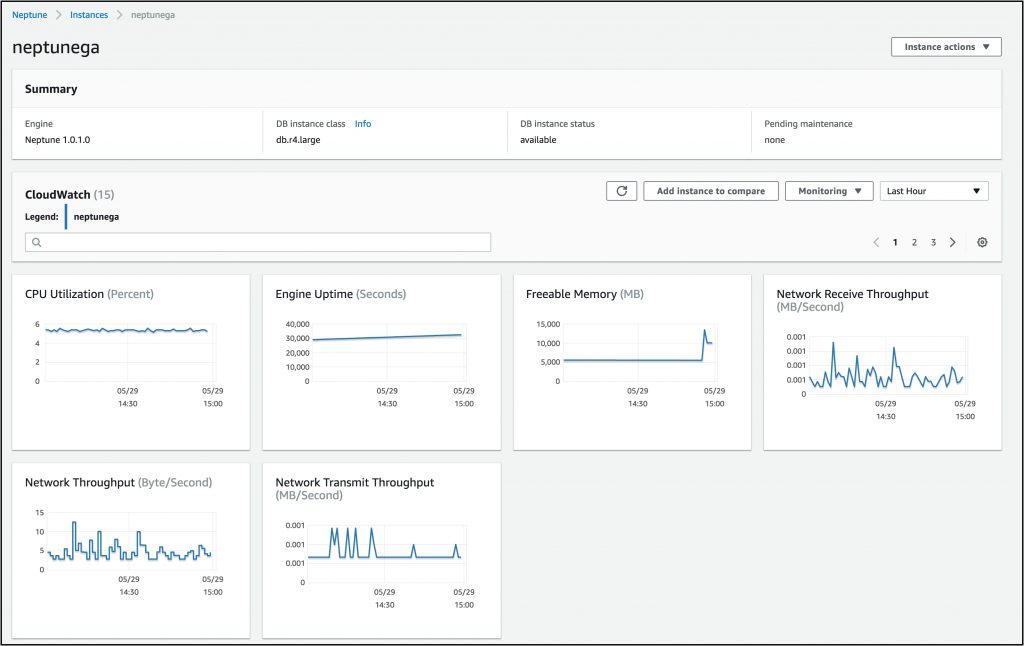The height and width of the screenshot is (646, 1024).
Task: Refresh the CloudWatch metrics
Action: (621, 191)
